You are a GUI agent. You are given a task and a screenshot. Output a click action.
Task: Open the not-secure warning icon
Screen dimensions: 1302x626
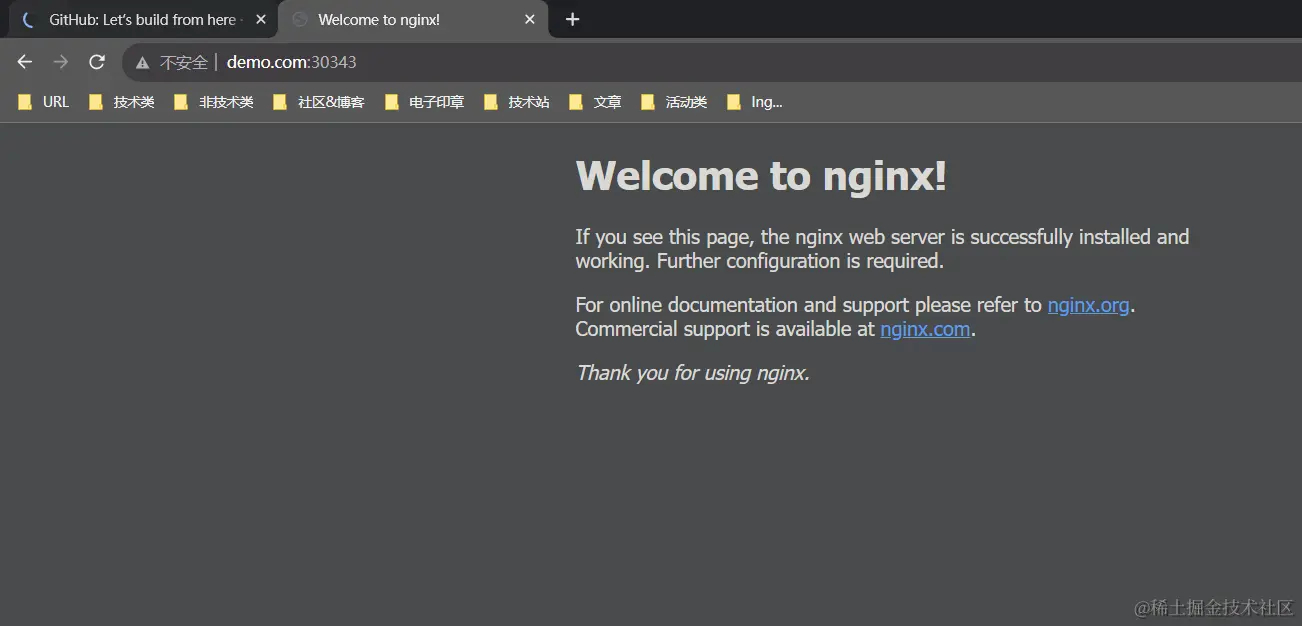tap(143, 62)
